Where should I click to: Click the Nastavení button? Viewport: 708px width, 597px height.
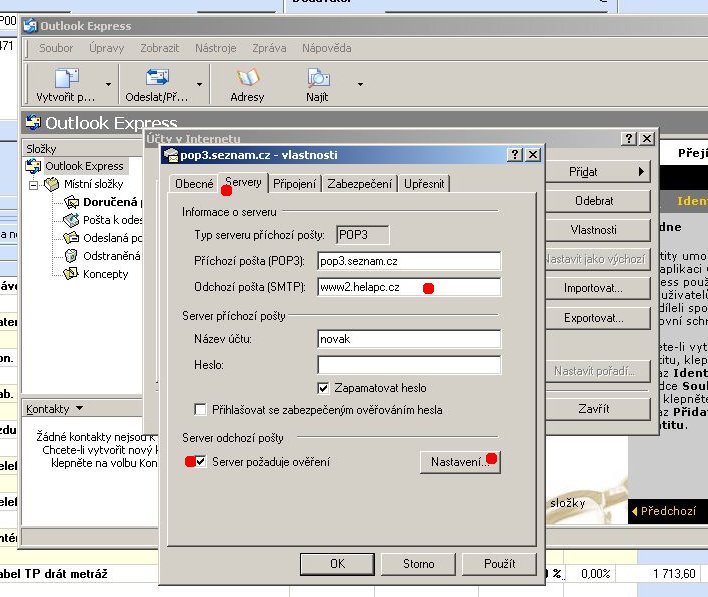pyautogui.click(x=460, y=462)
